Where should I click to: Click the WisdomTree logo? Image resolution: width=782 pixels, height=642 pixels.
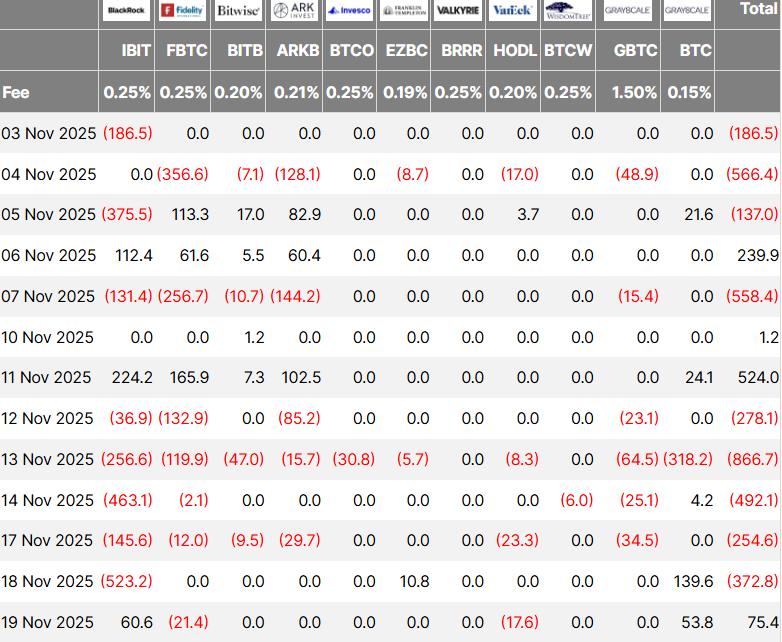tap(567, 11)
